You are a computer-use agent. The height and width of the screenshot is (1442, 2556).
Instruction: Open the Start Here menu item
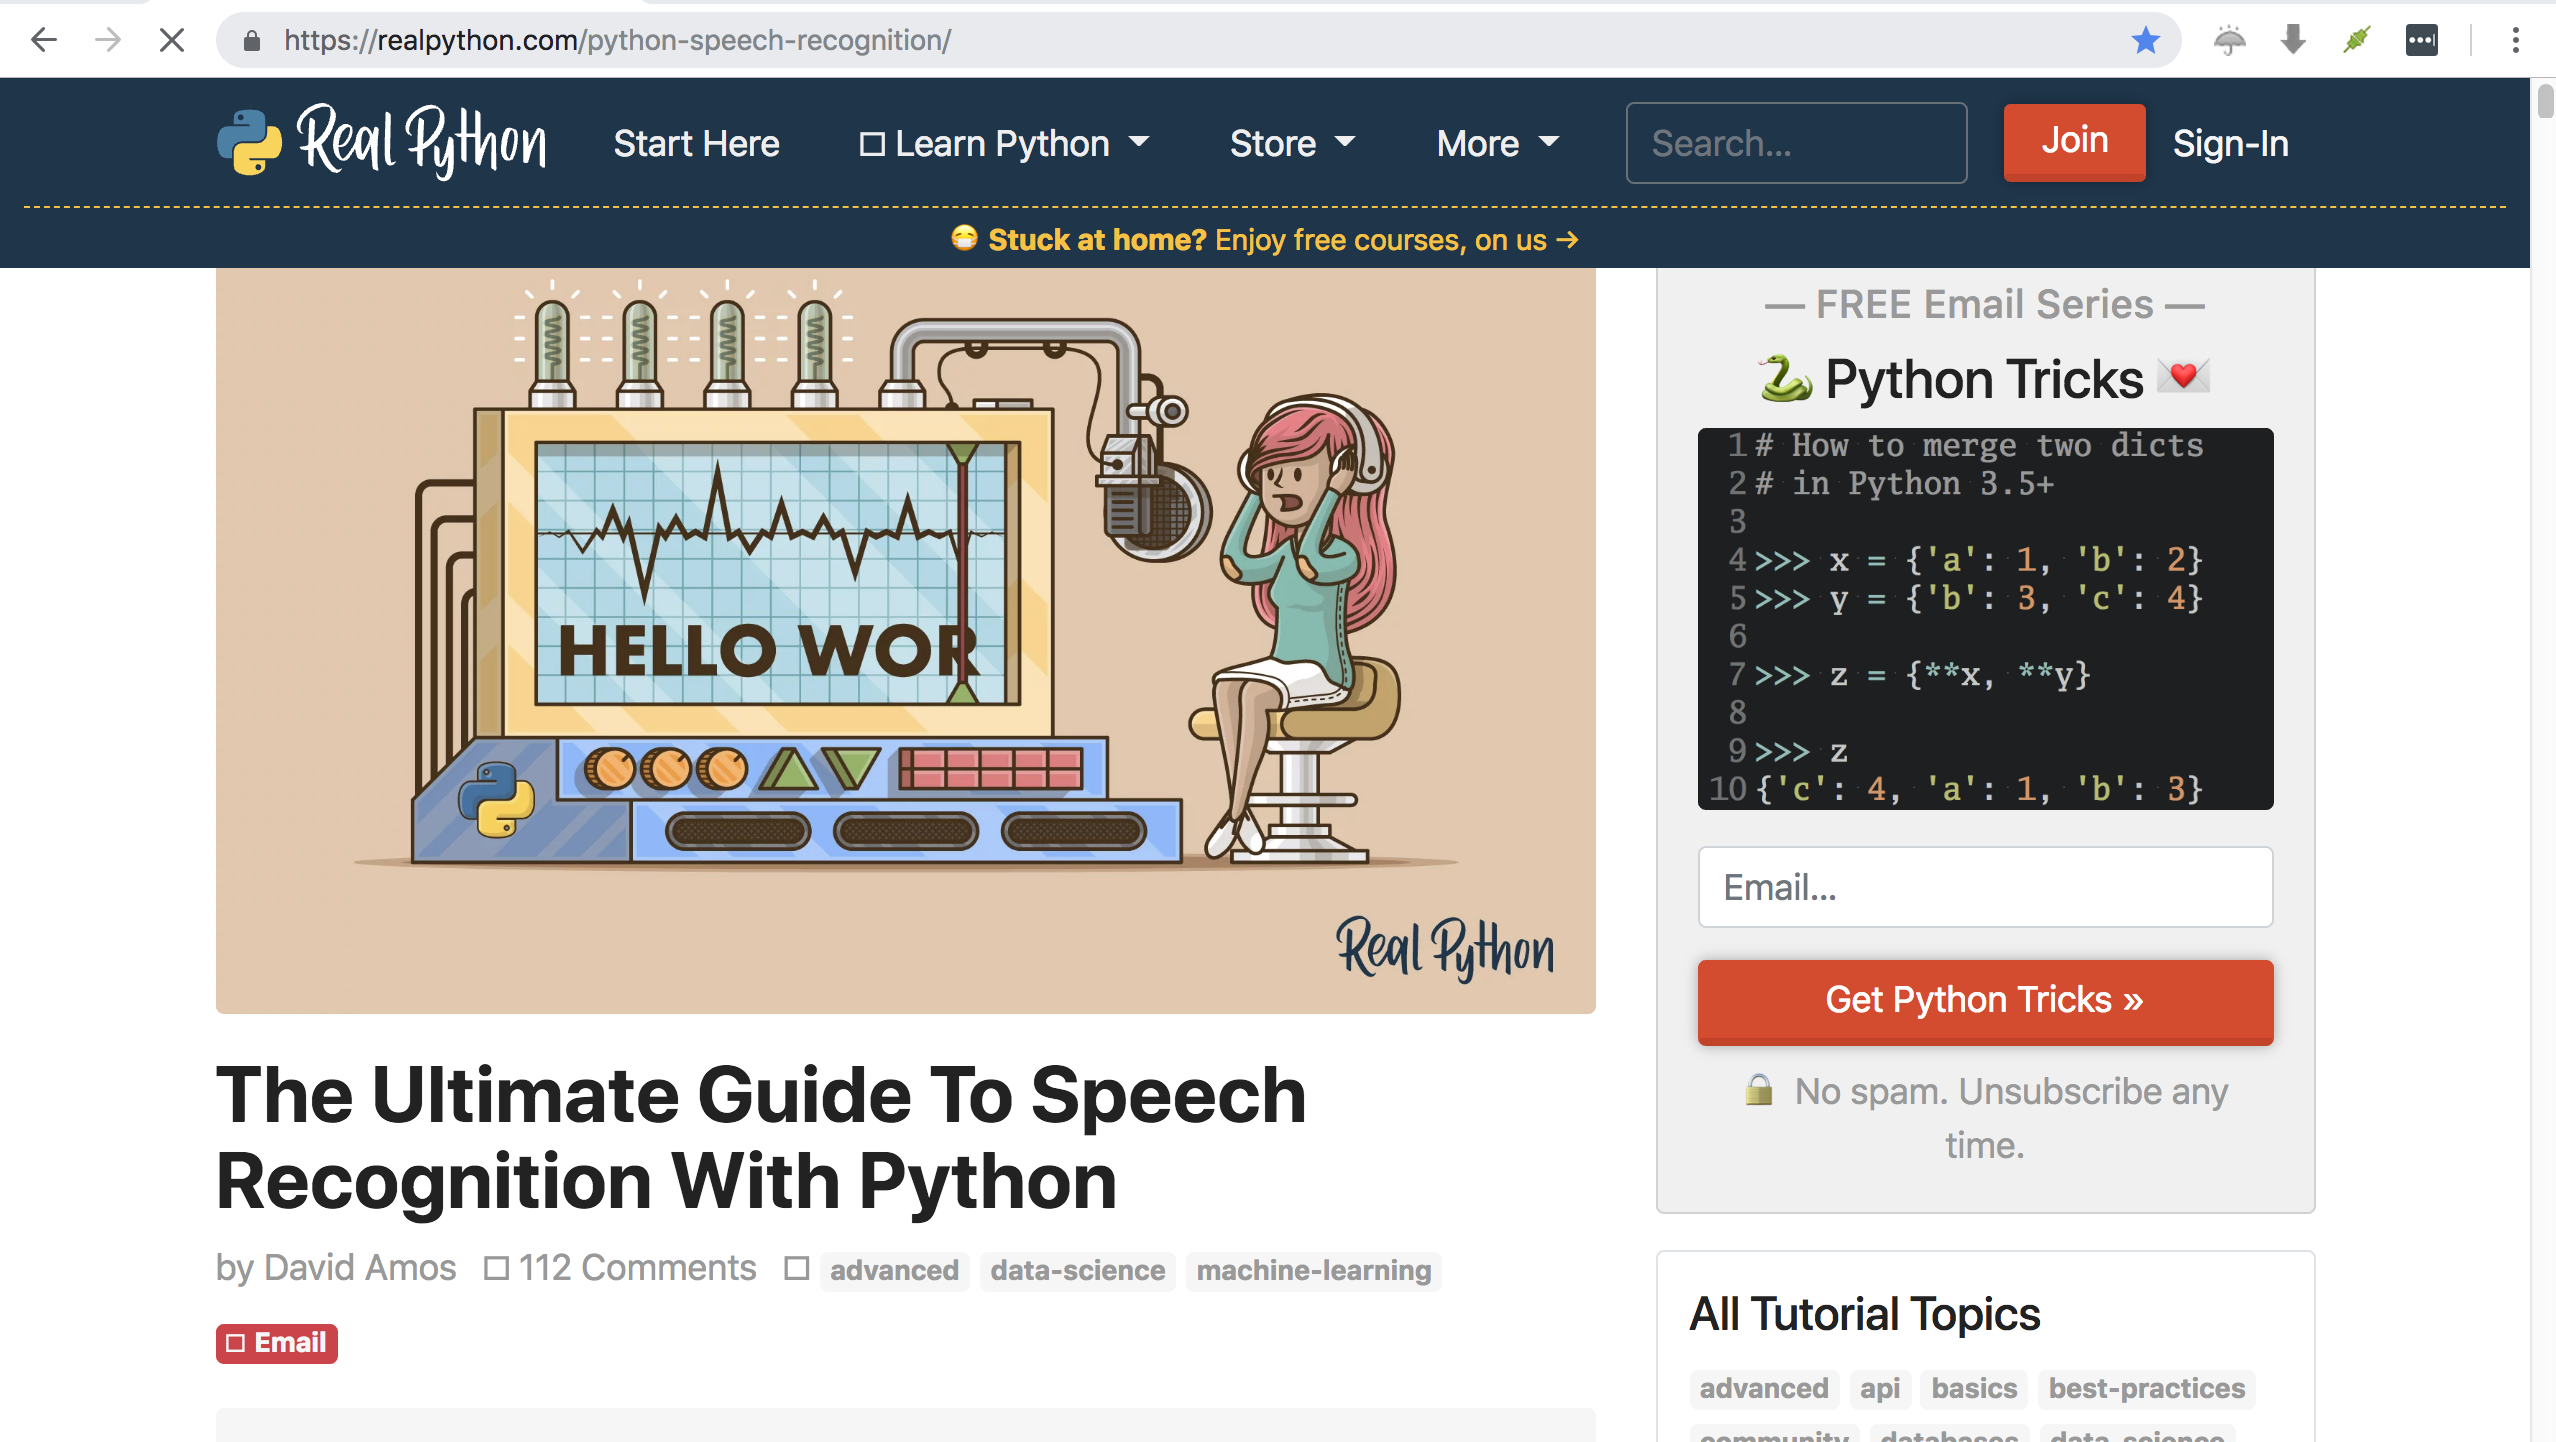pos(696,144)
